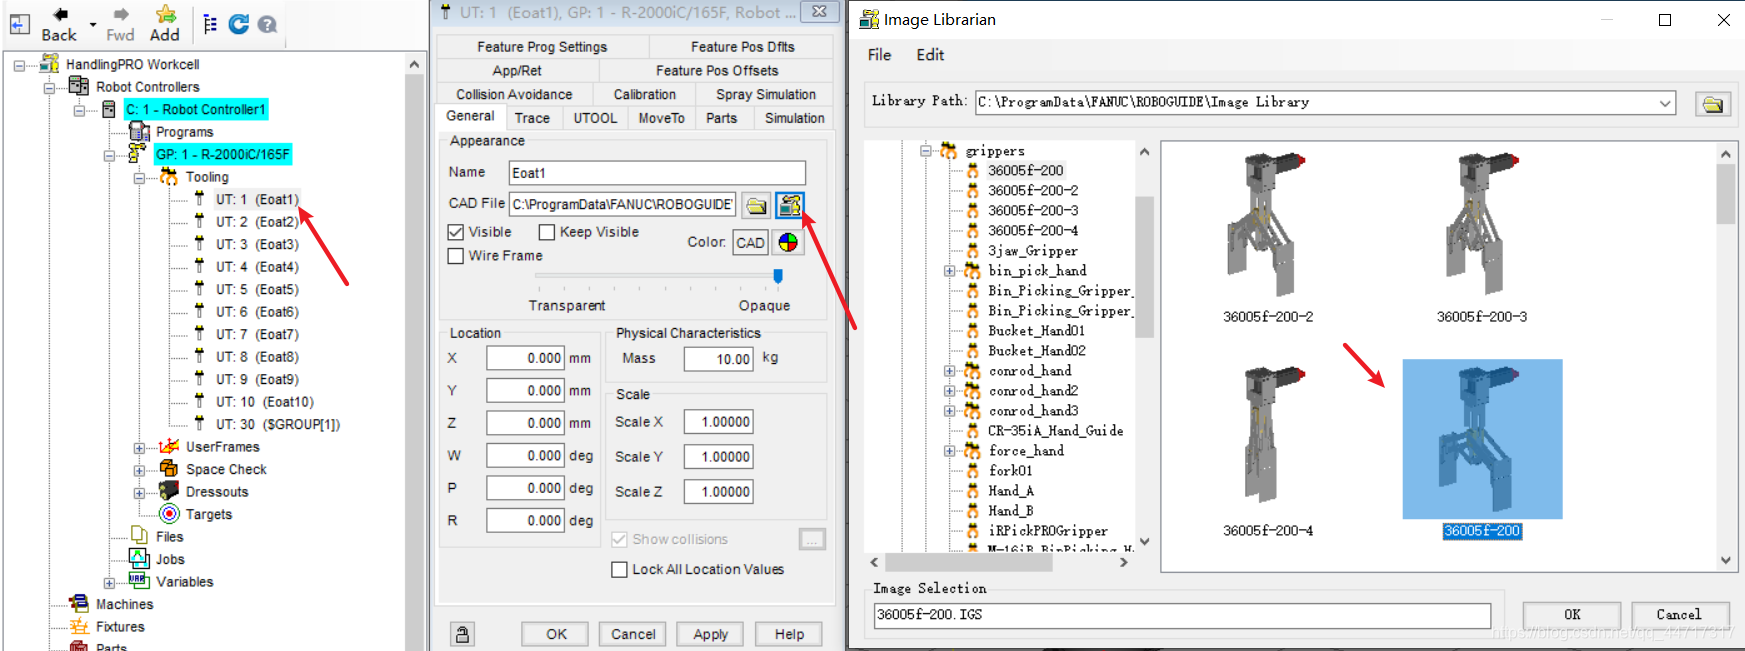This screenshot has width=1745, height=651.
Task: Select Bucket_Hand01 in library tree
Action: [x=1036, y=331]
